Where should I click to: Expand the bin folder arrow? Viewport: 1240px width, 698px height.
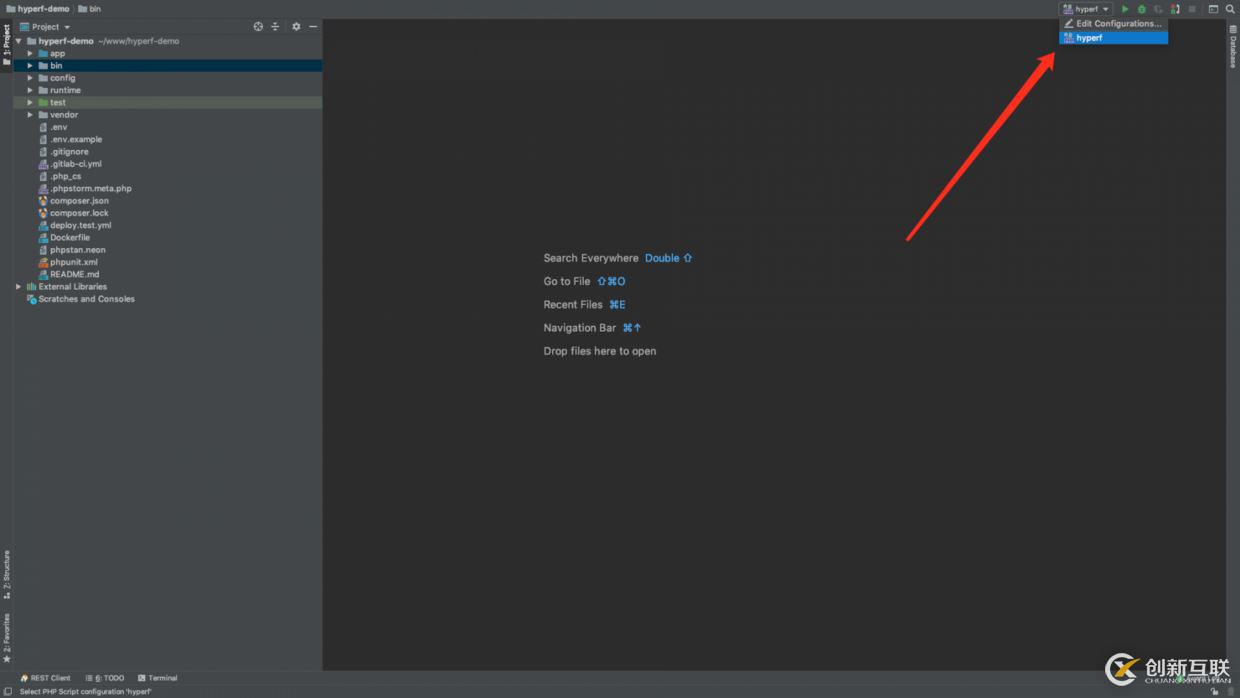(30, 66)
